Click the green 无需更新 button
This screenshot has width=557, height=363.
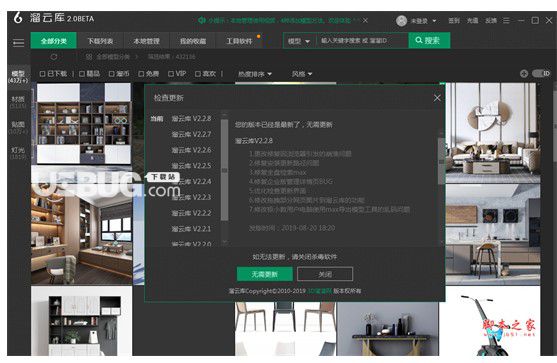coord(265,274)
